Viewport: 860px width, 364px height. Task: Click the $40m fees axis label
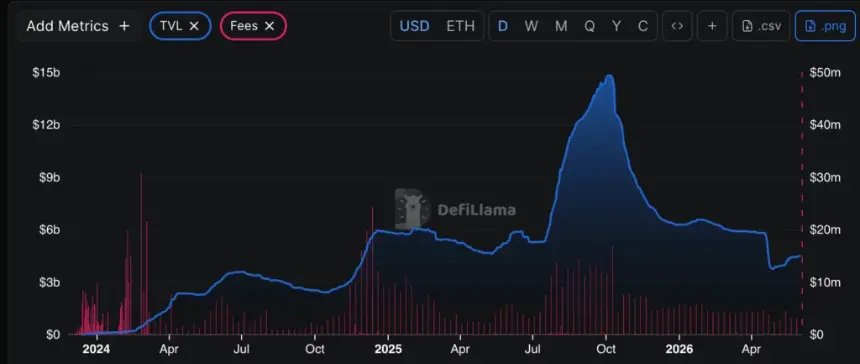click(x=825, y=125)
